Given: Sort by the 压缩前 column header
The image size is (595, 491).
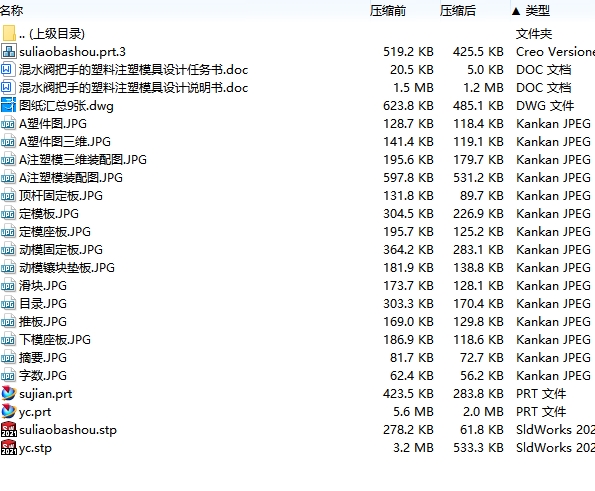Looking at the screenshot, I should tap(388, 11).
